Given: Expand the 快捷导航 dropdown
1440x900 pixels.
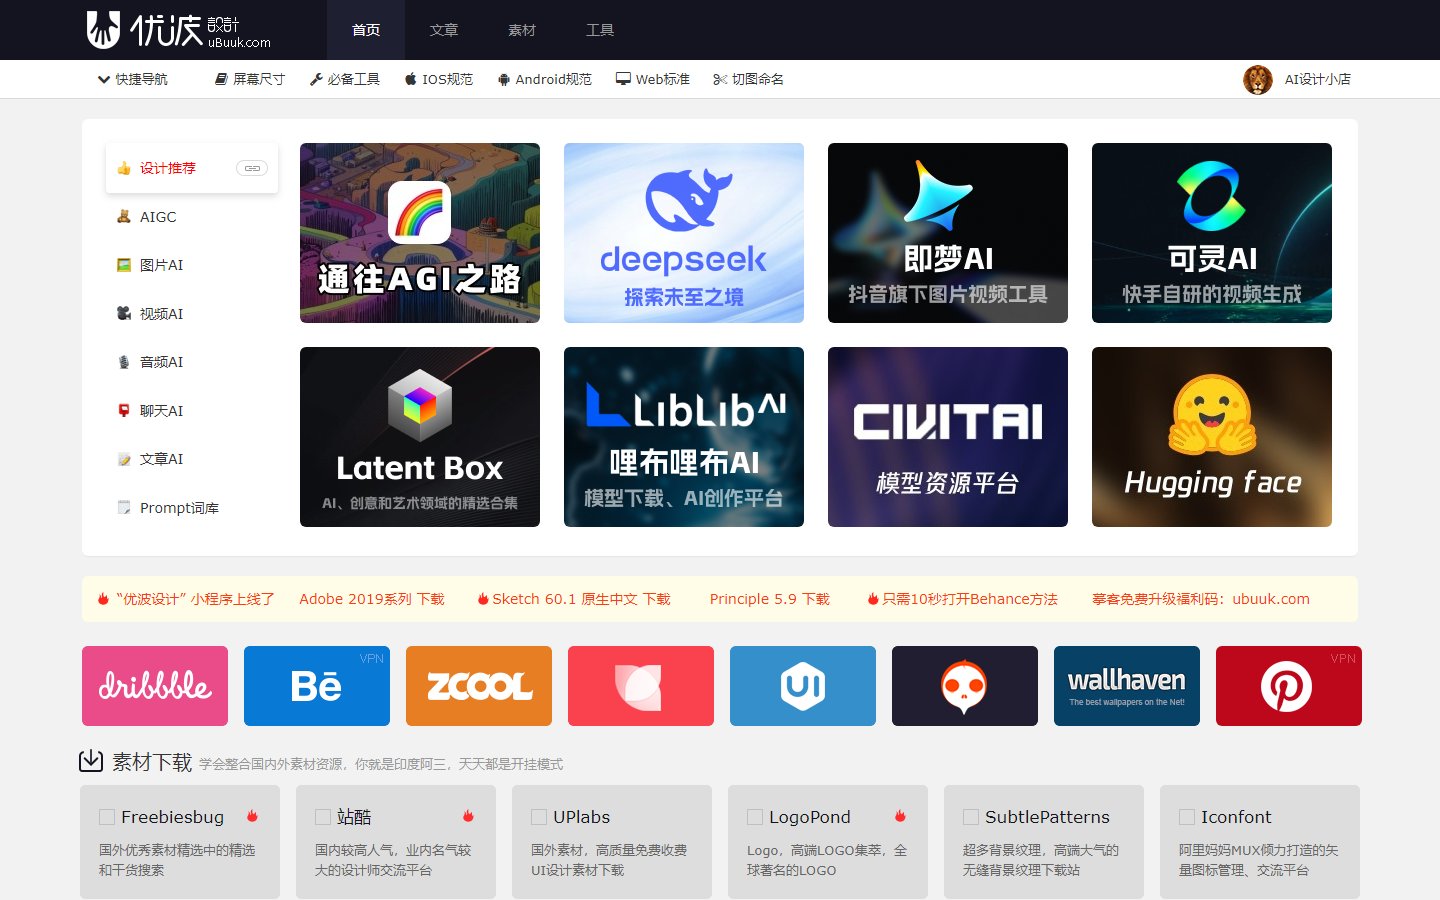Looking at the screenshot, I should click(x=132, y=79).
